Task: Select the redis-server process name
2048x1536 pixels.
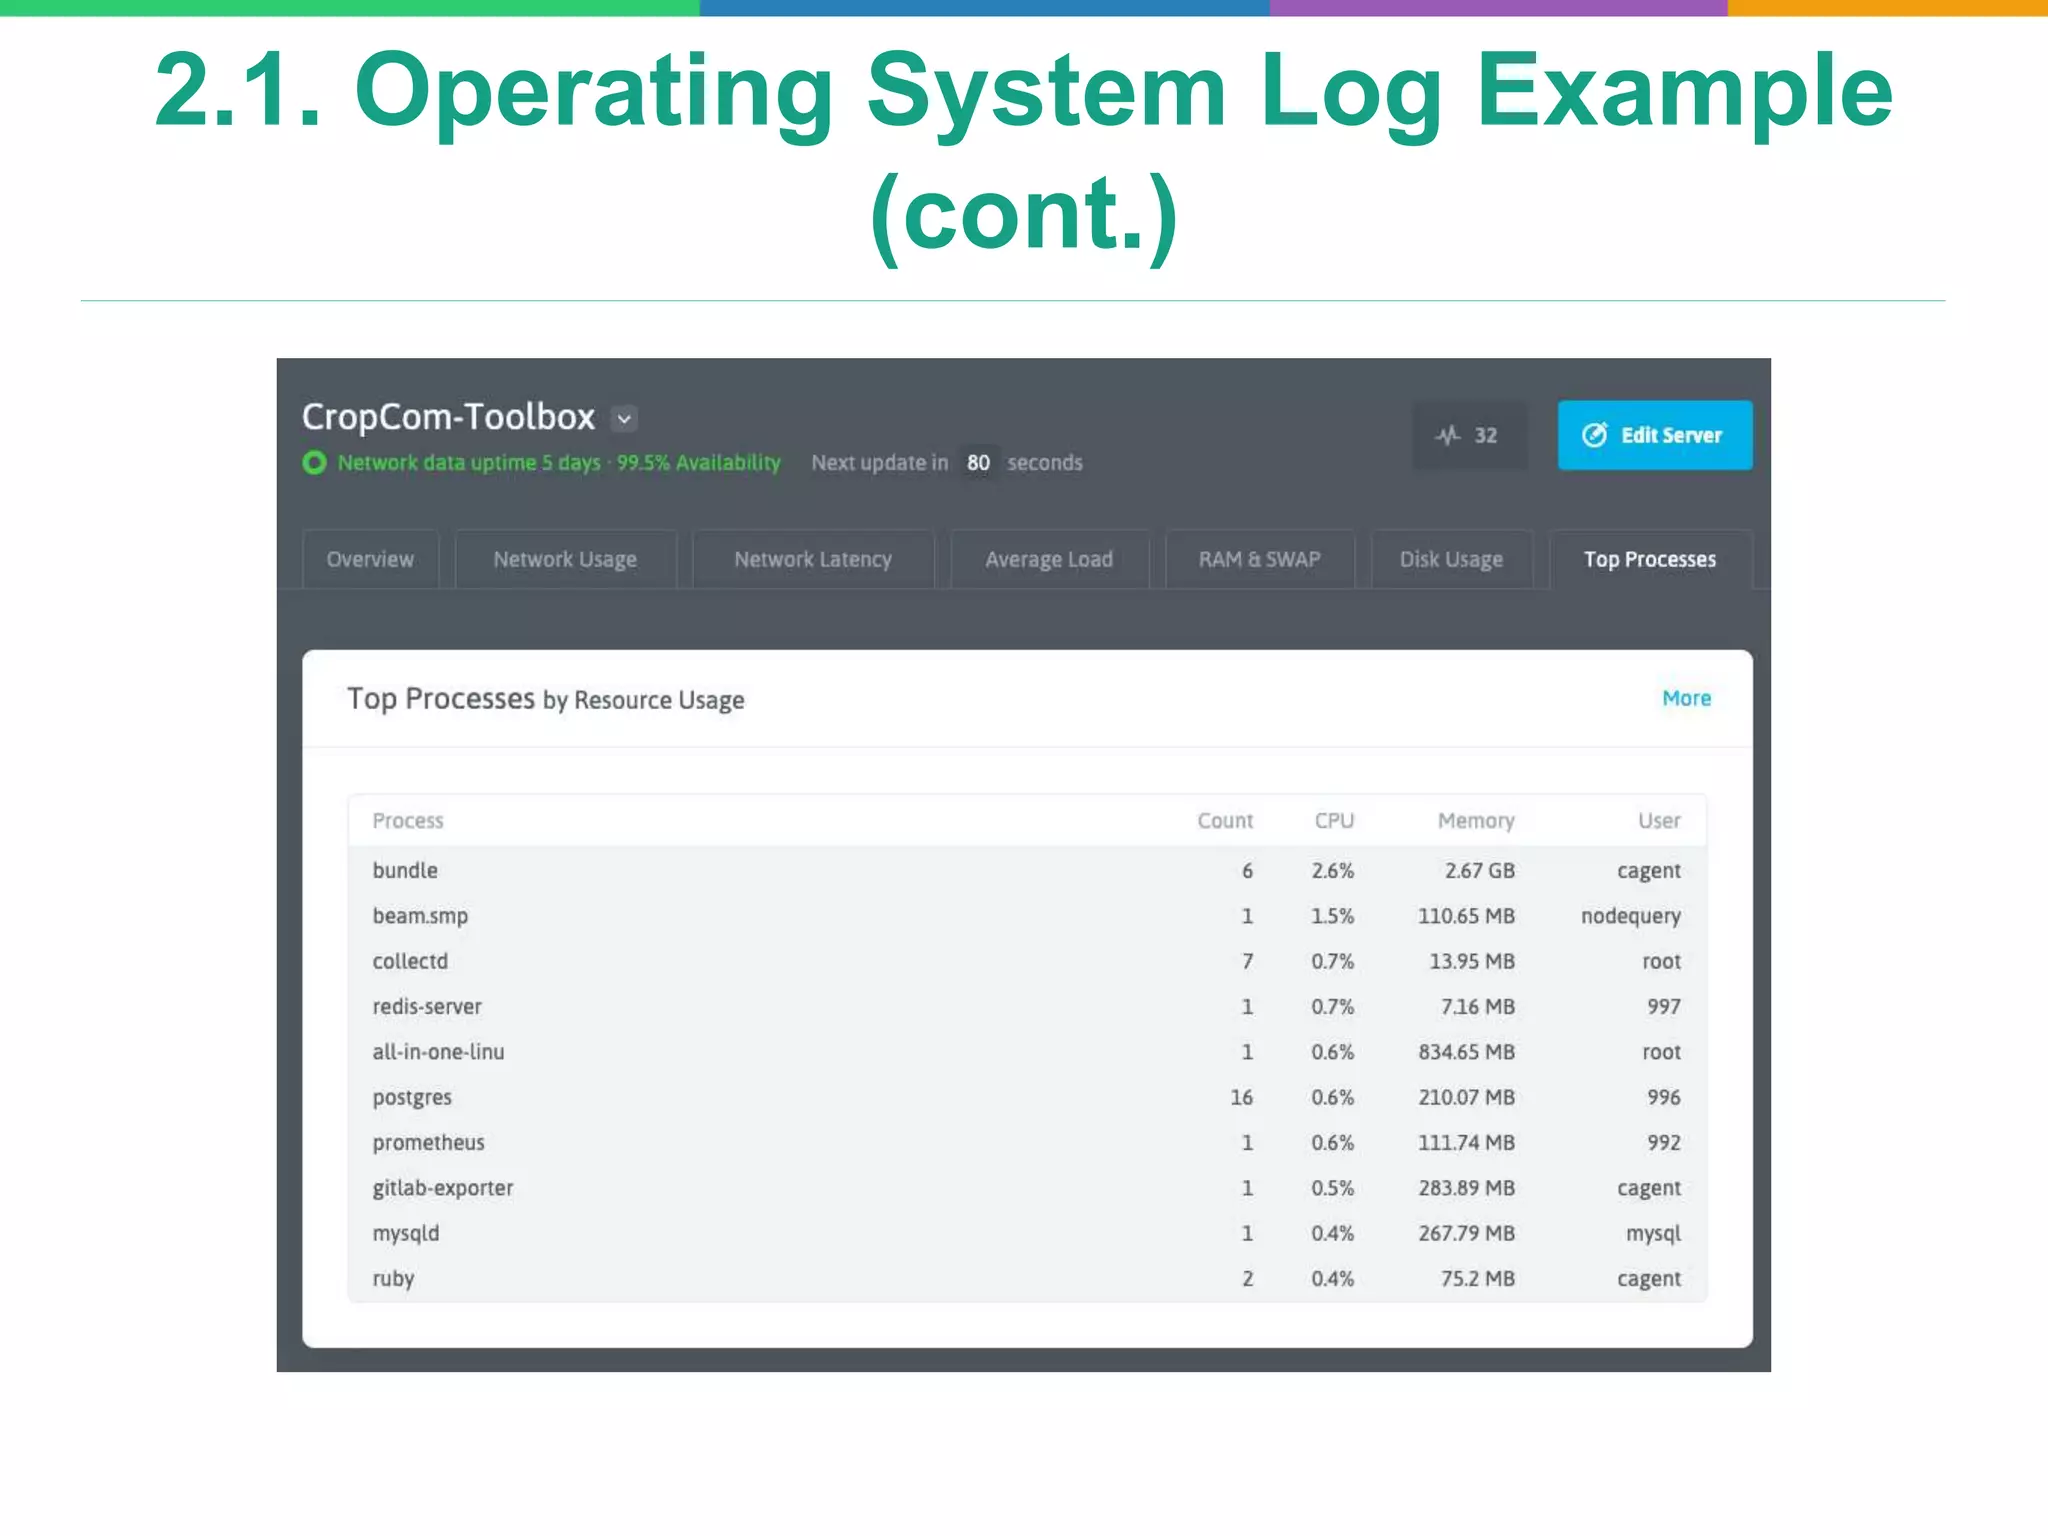Action: (x=427, y=1006)
